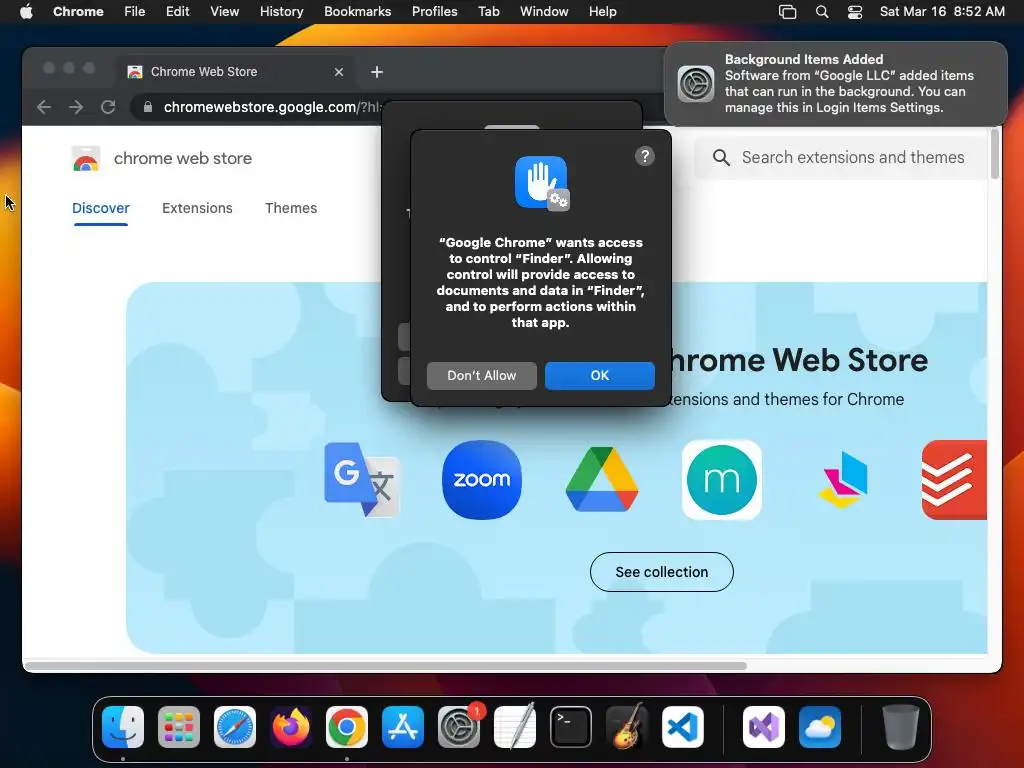Viewport: 1024px width, 768px height.
Task: Open the teal m extension icon
Action: (x=722, y=480)
